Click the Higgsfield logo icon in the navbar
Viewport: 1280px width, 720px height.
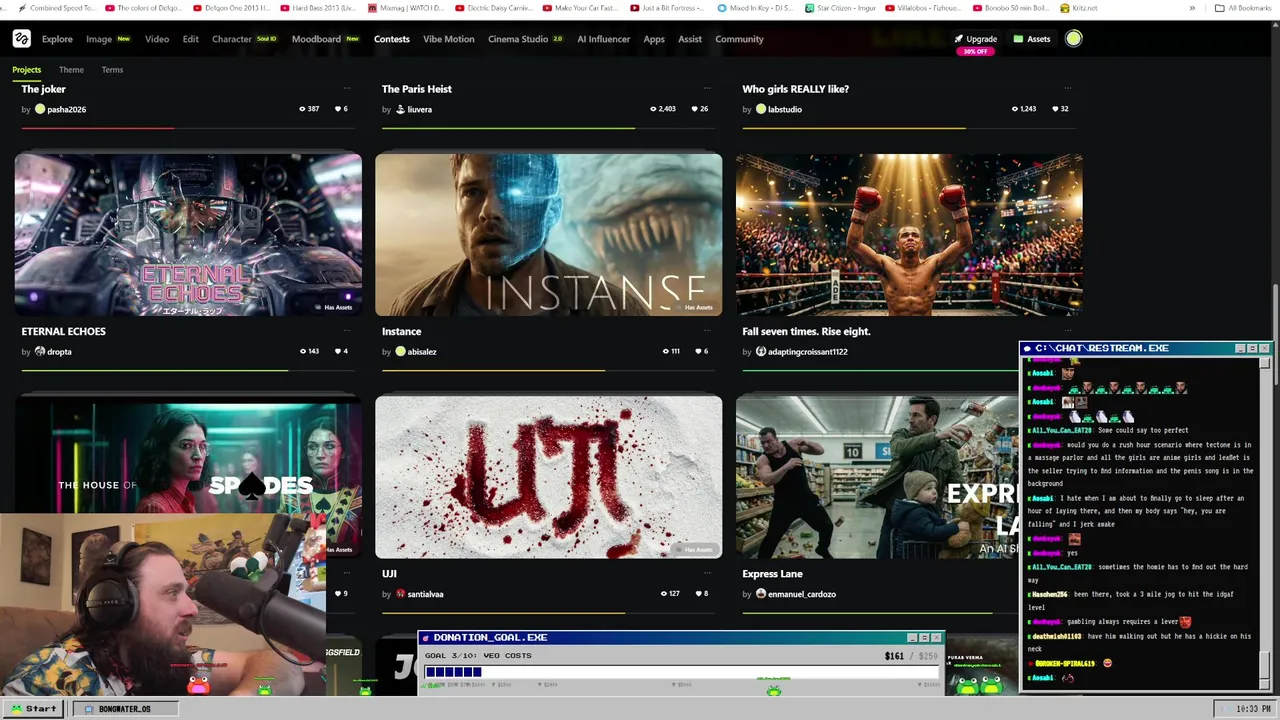22,39
